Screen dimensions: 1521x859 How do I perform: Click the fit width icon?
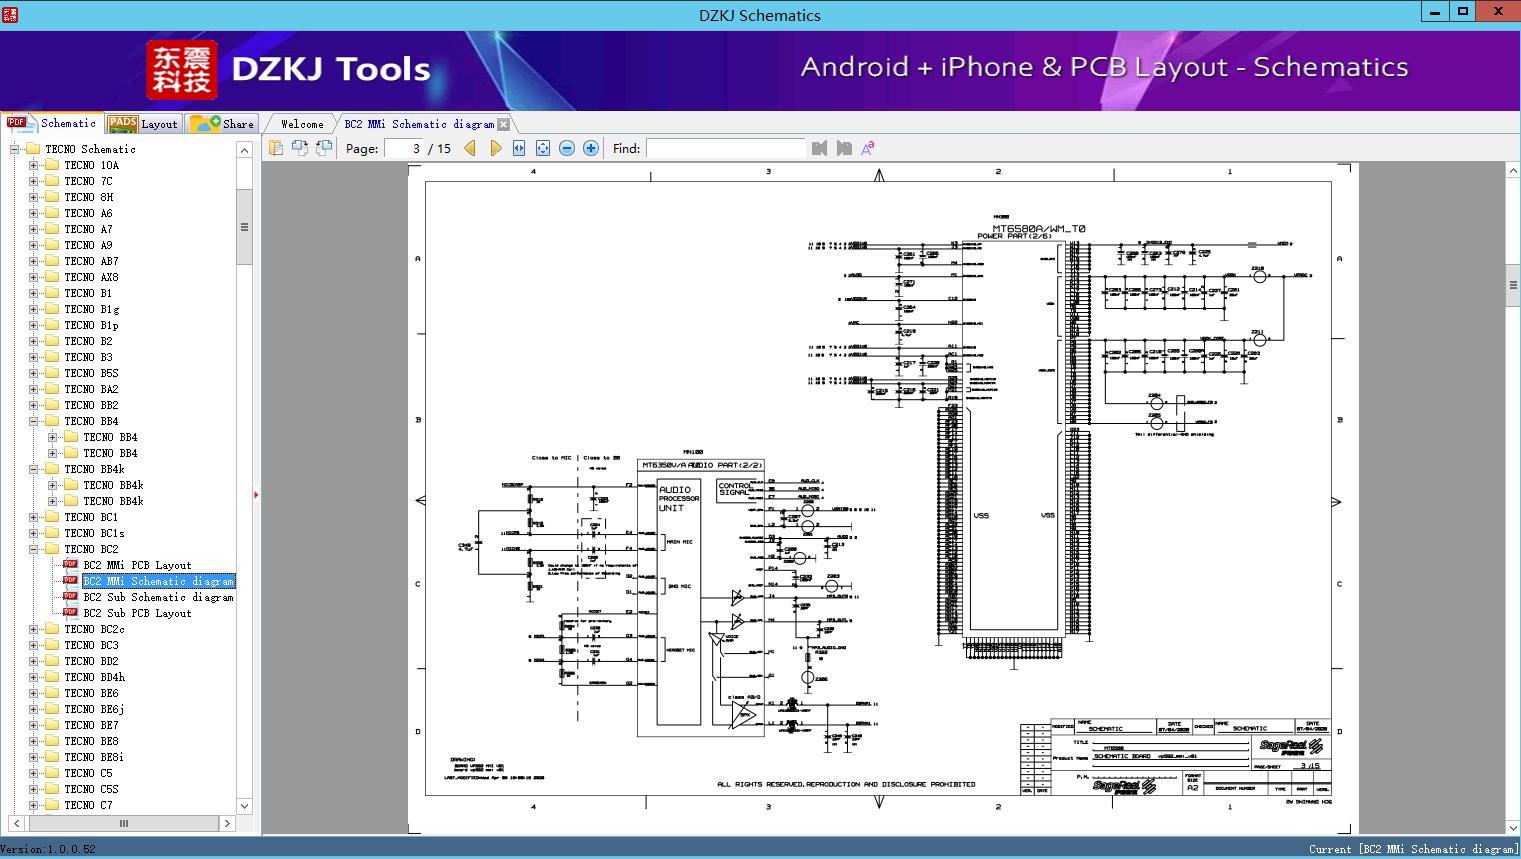click(519, 148)
